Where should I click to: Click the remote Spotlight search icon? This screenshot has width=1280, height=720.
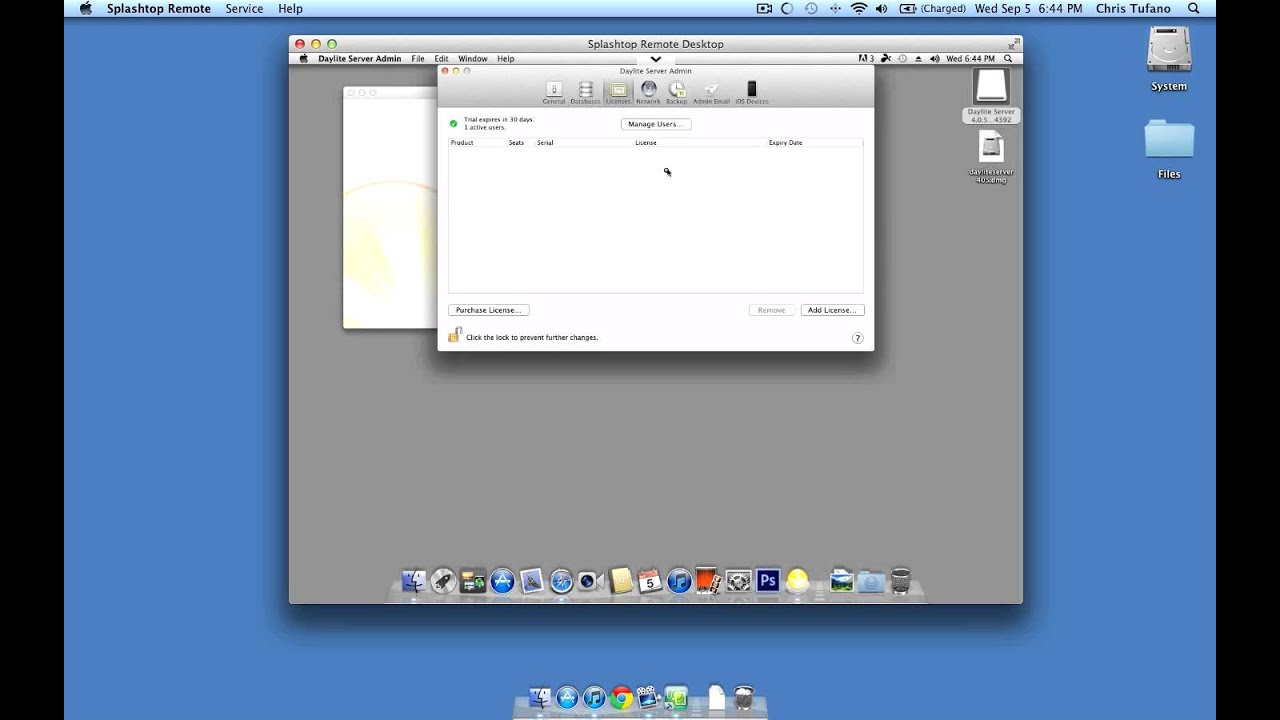[x=1010, y=59]
